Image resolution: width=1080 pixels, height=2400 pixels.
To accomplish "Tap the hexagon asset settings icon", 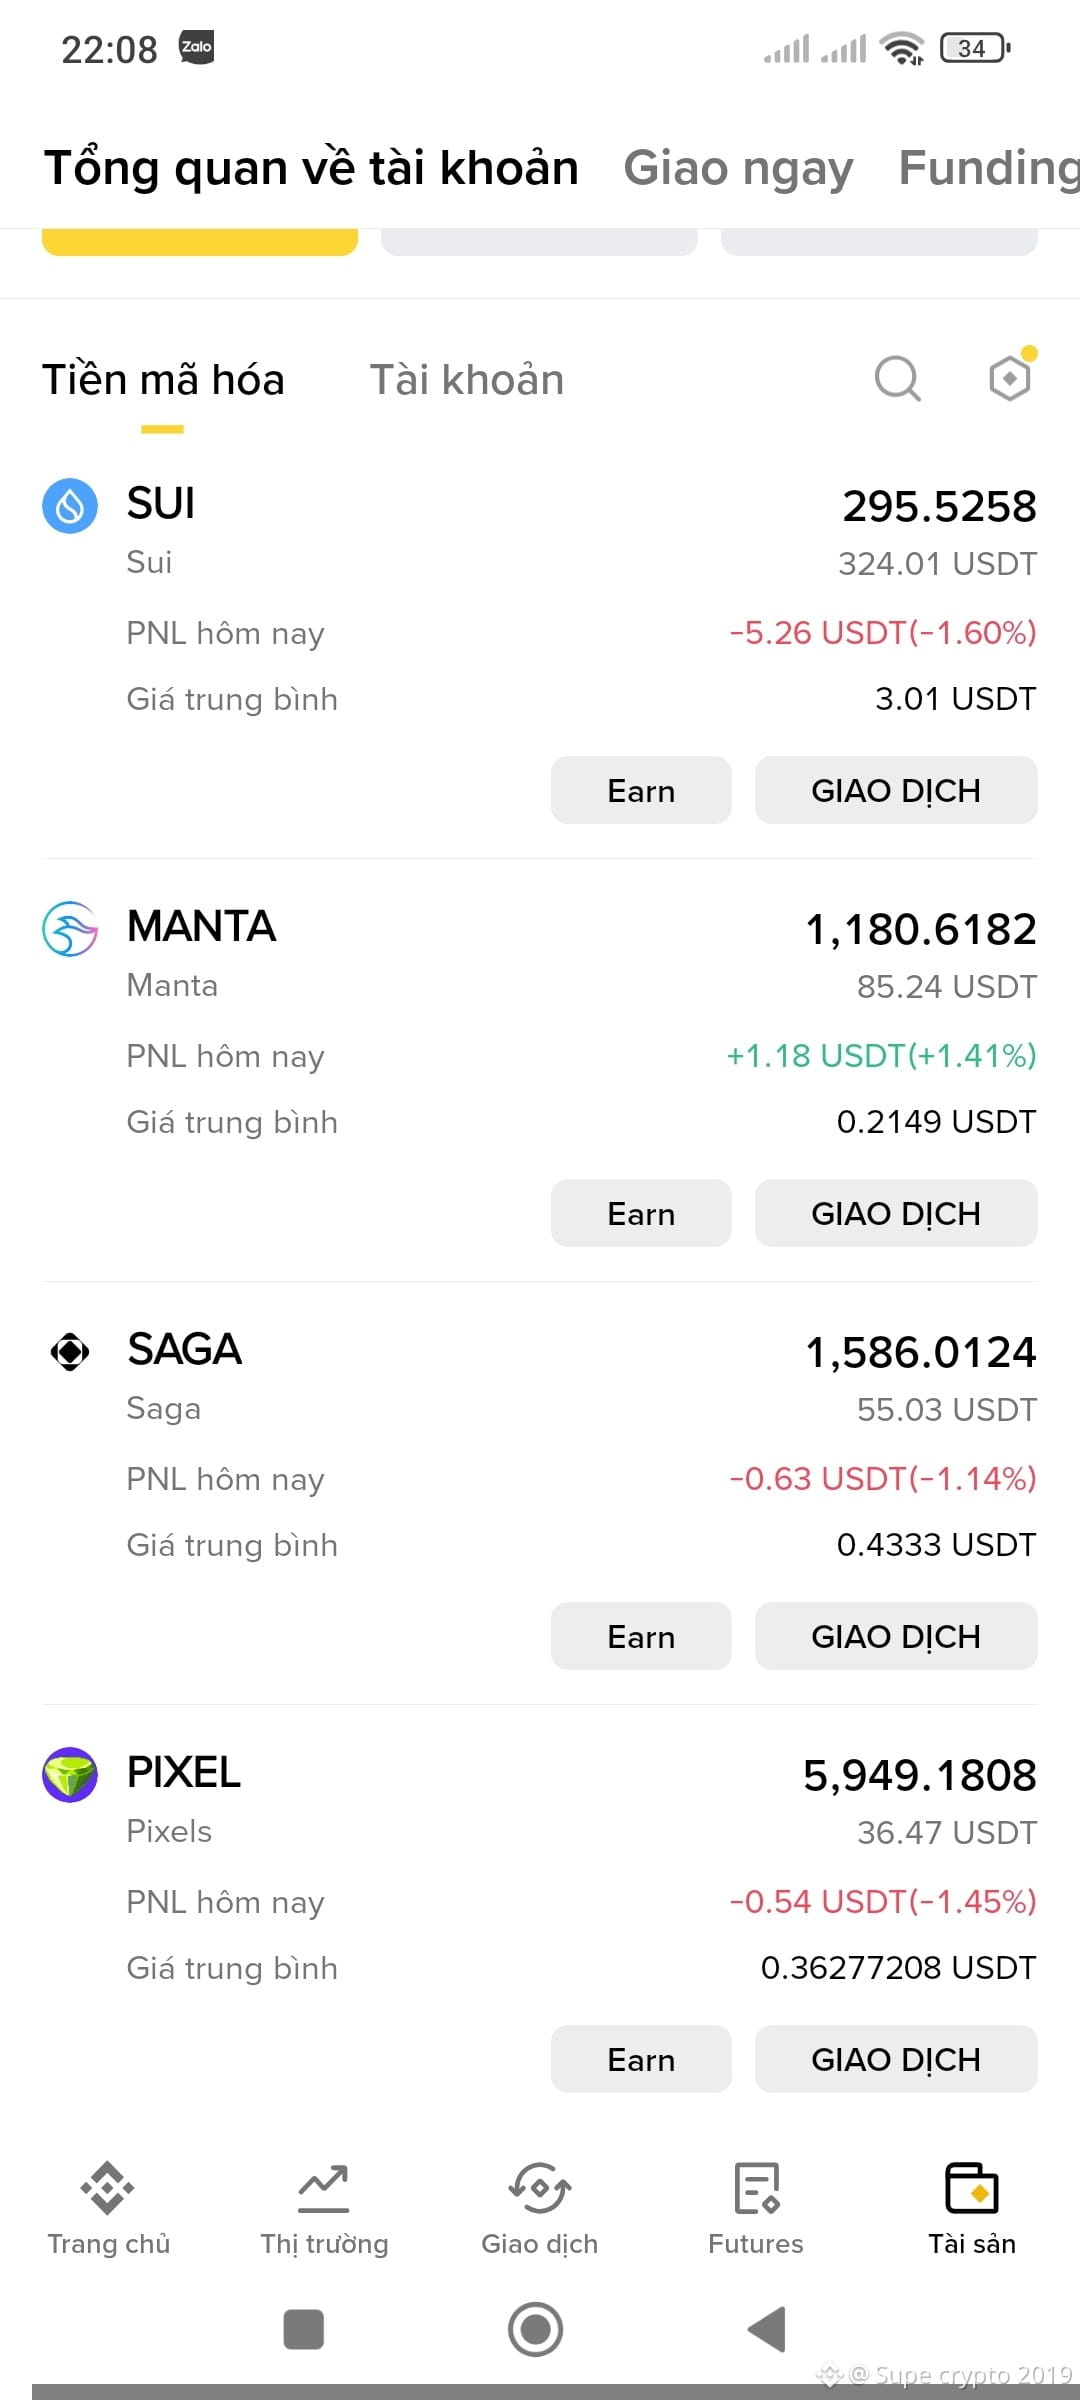I will pos(1010,377).
